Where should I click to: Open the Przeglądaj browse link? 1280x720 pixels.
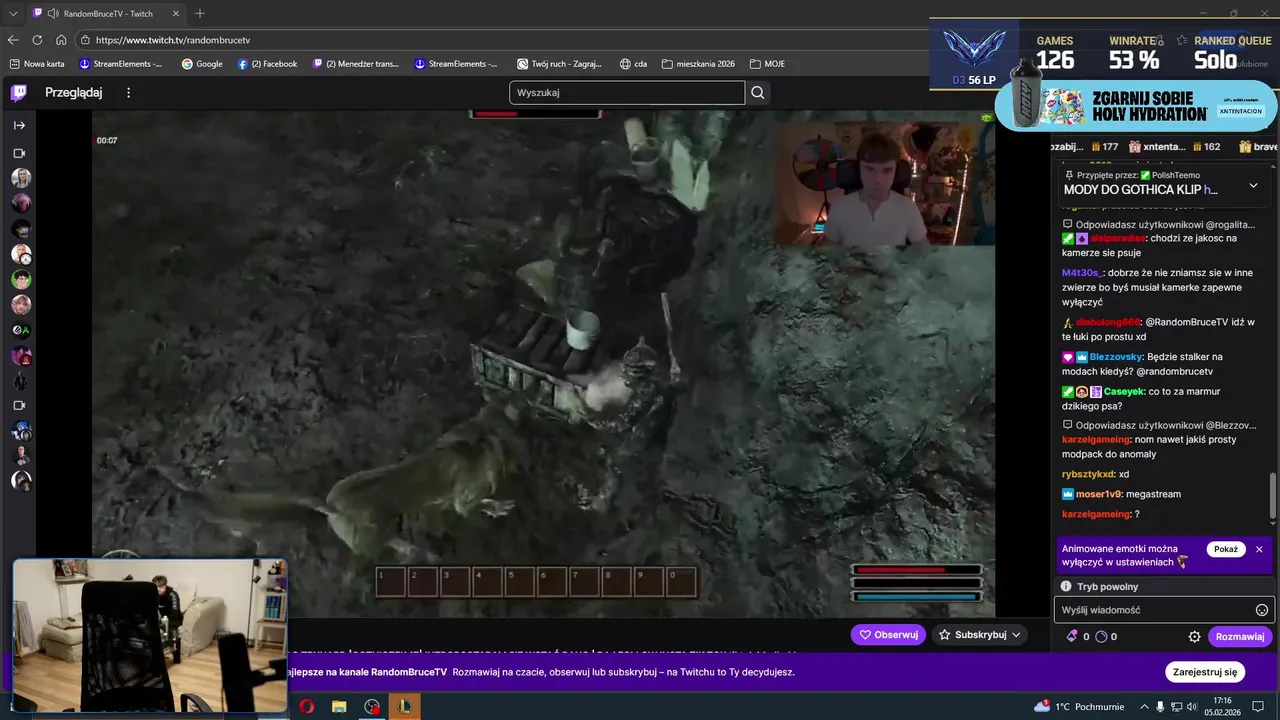pyautogui.click(x=73, y=93)
